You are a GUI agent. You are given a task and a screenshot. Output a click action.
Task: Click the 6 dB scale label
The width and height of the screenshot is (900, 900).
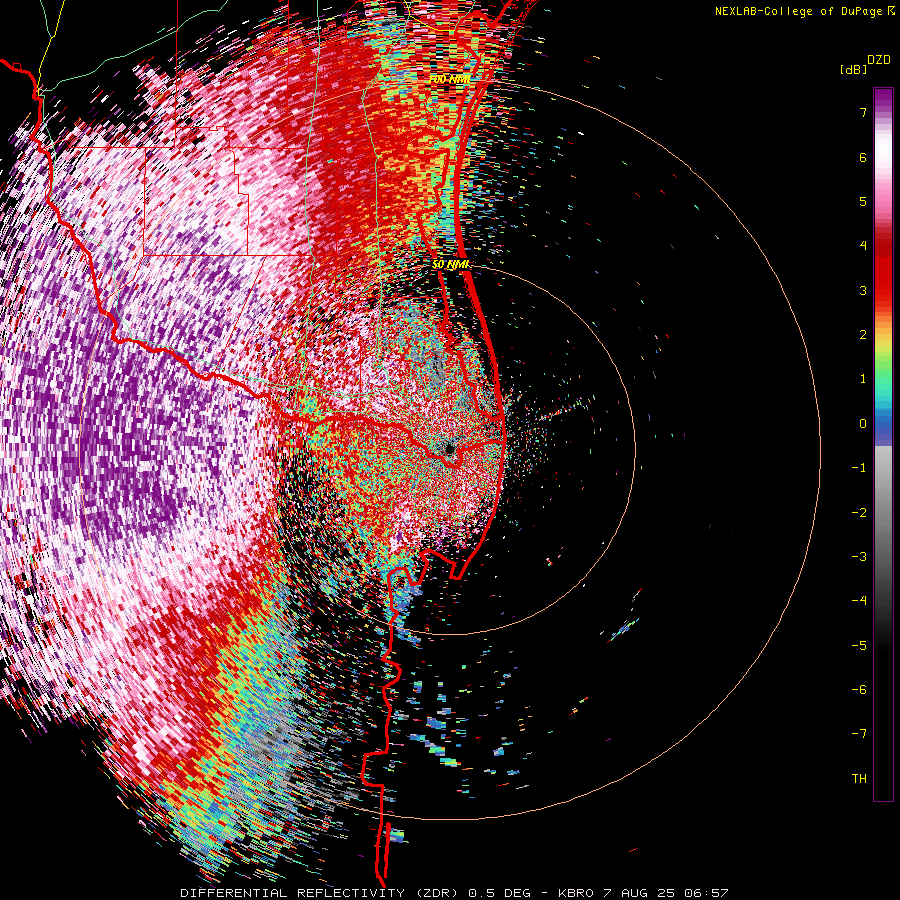point(863,157)
